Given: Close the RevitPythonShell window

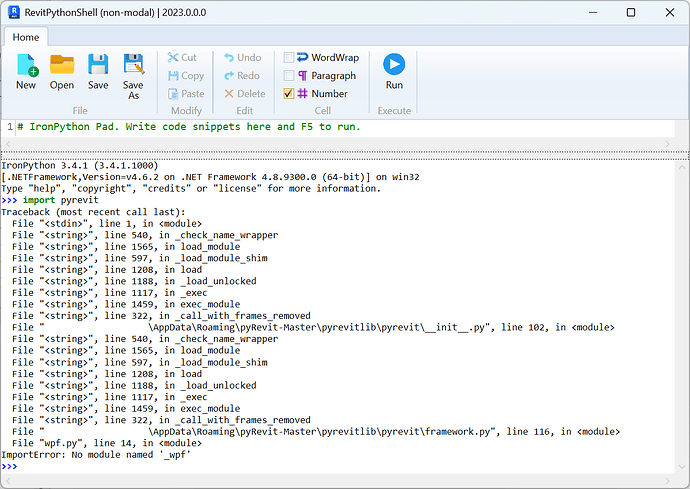Looking at the screenshot, I should pos(670,12).
